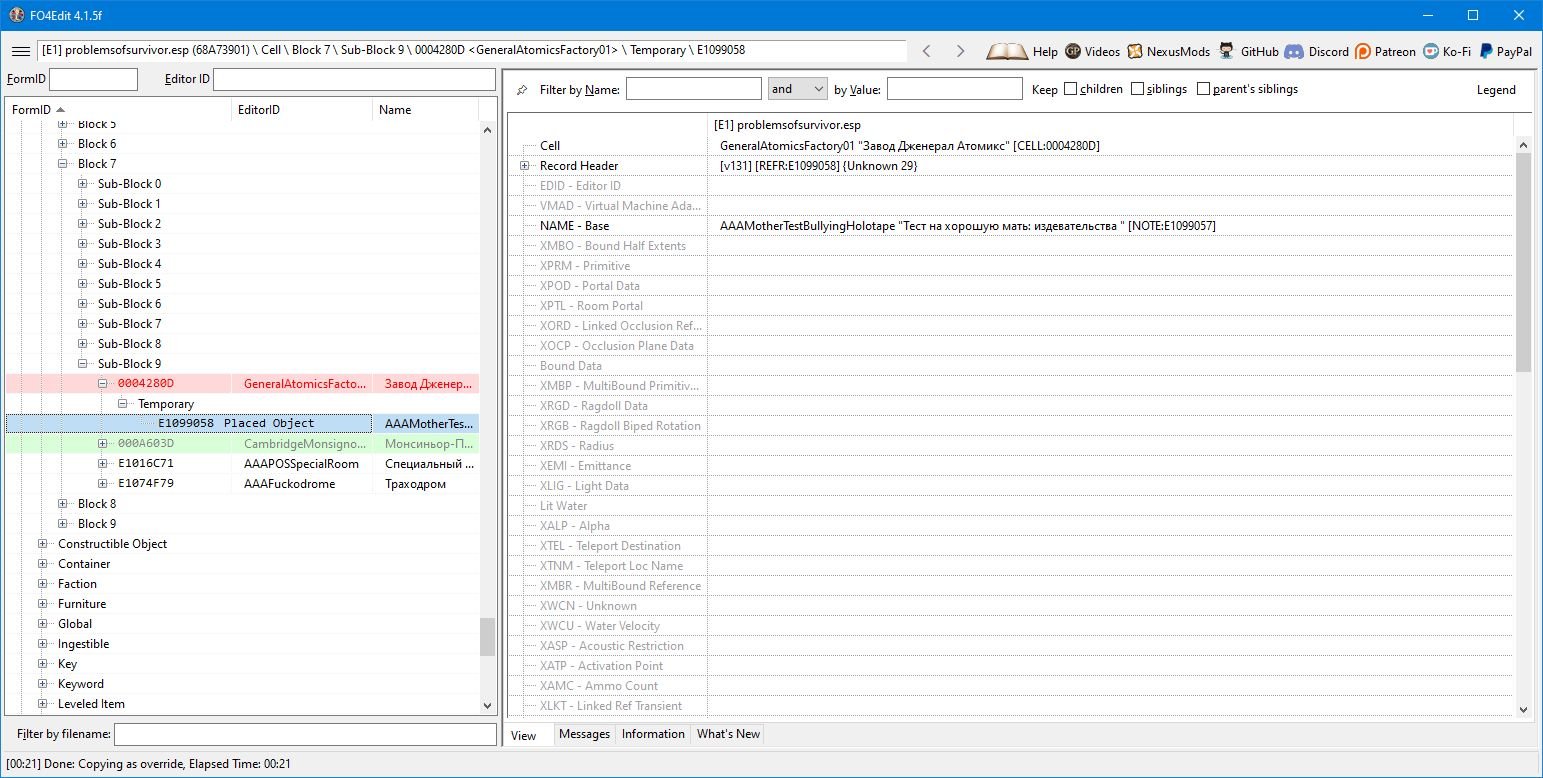Open the Ko-Fi icon link
This screenshot has width=1543, height=778.
coord(1432,51)
